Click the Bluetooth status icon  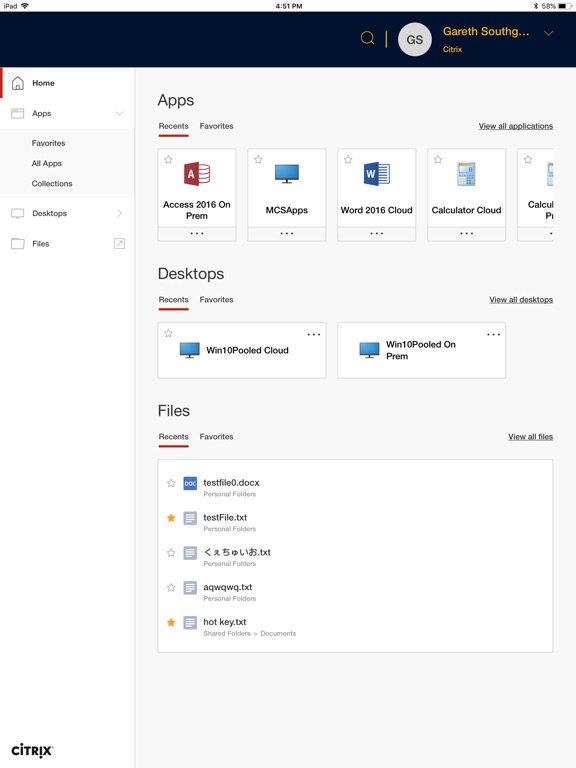pyautogui.click(x=536, y=6)
